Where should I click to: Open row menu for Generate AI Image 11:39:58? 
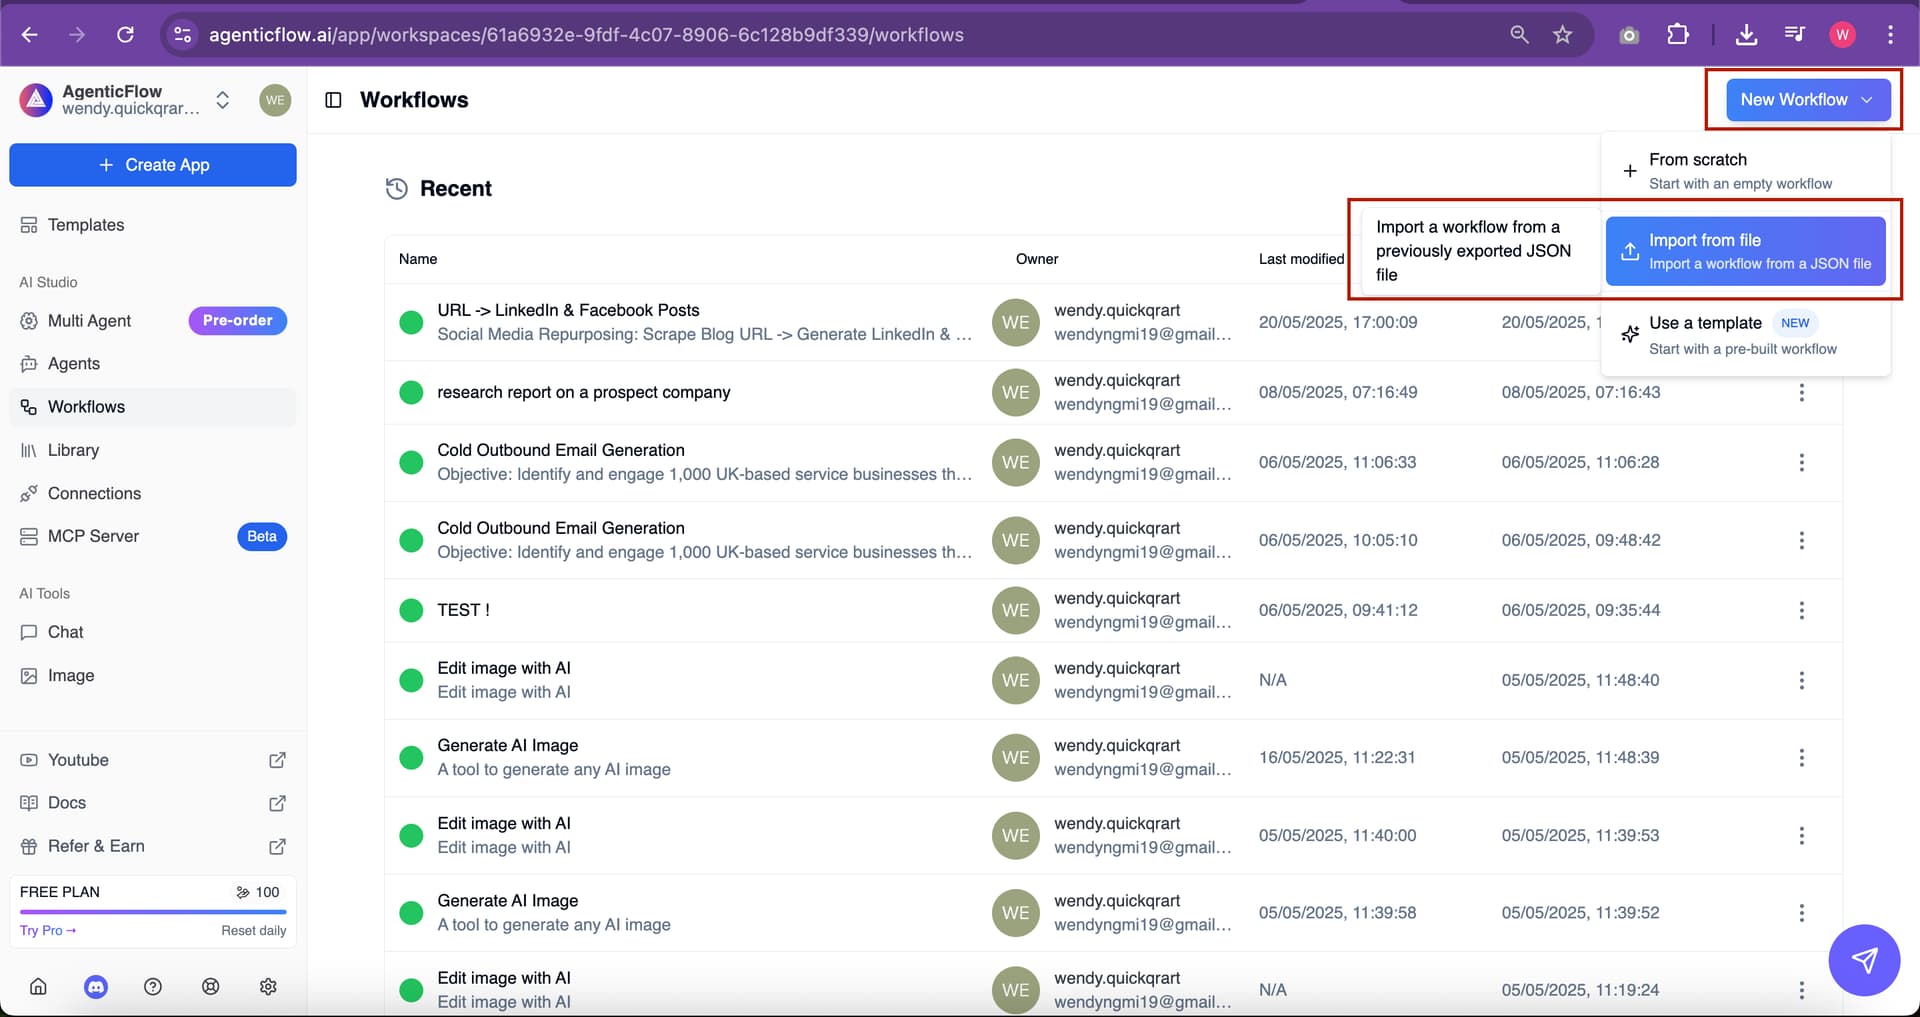pyautogui.click(x=1802, y=913)
